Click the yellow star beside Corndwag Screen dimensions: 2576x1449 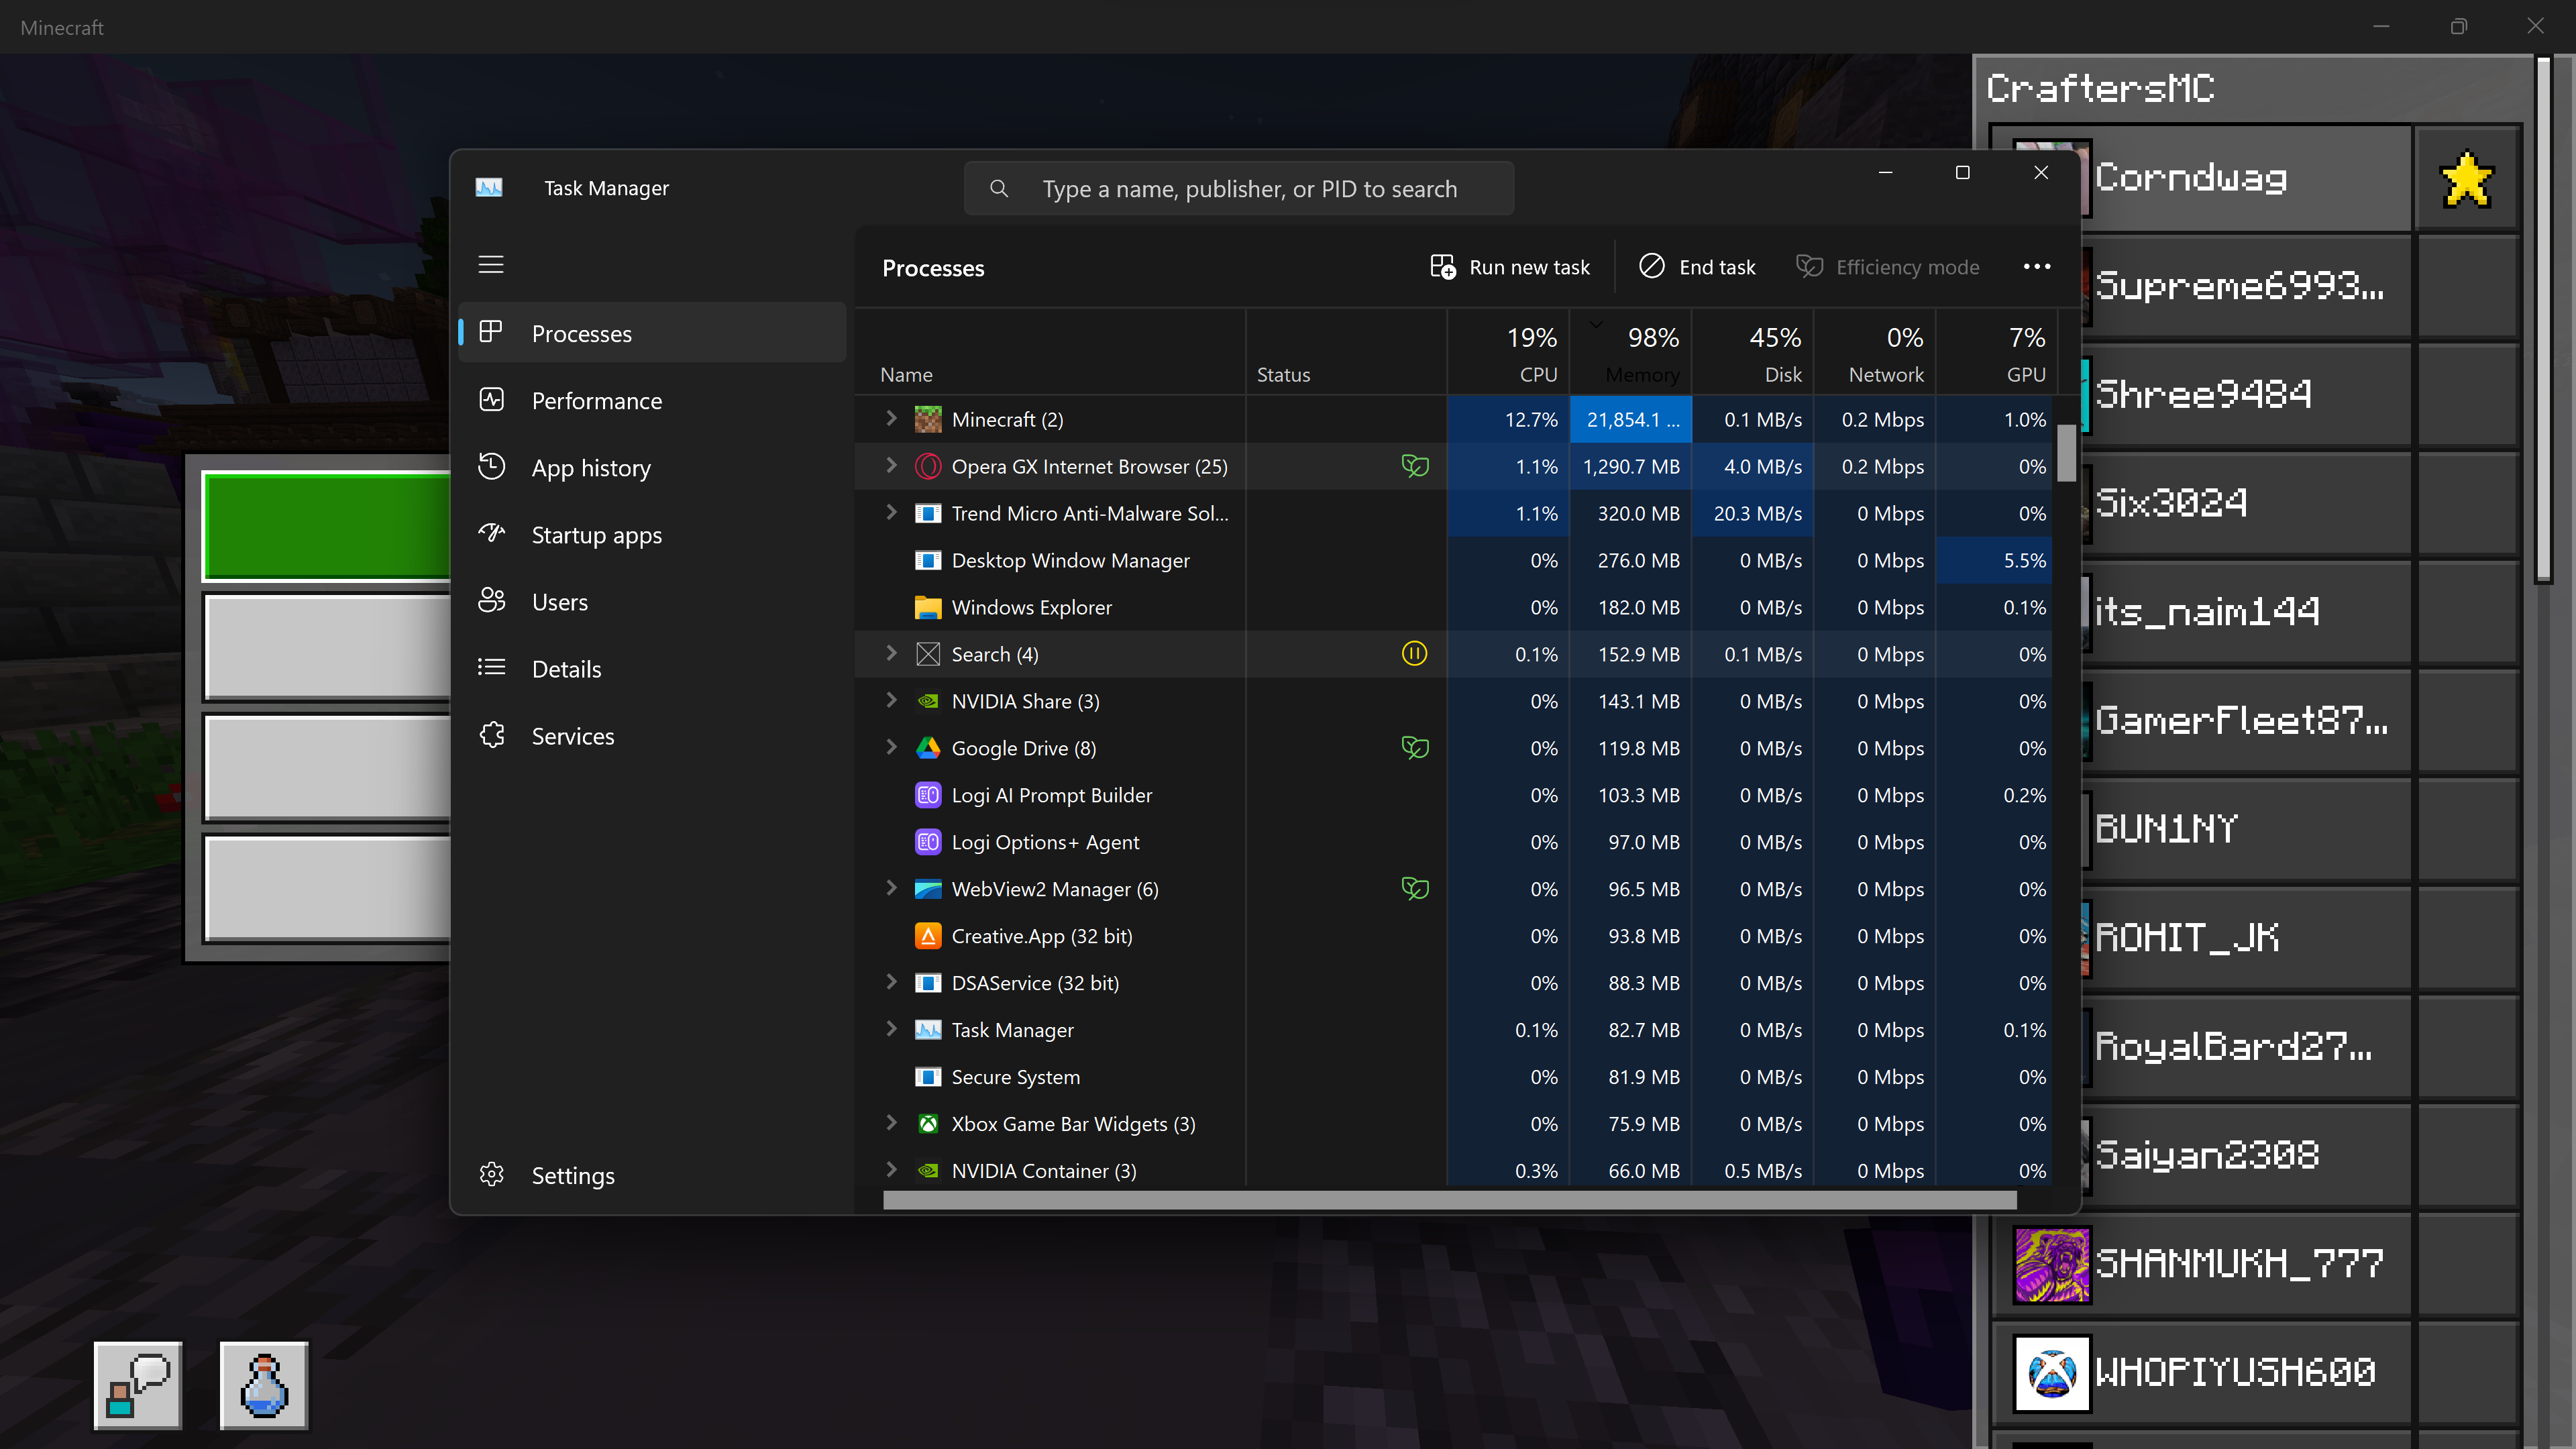[2466, 179]
